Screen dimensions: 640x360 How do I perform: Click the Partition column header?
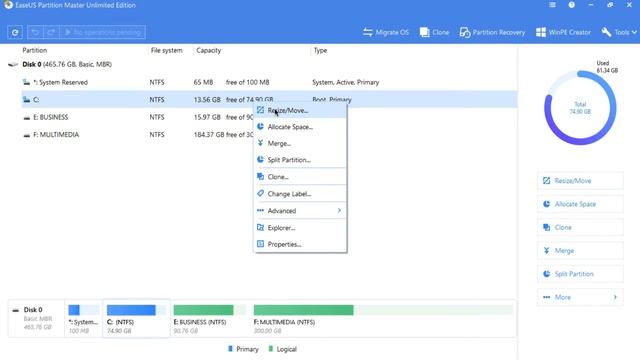coord(35,50)
